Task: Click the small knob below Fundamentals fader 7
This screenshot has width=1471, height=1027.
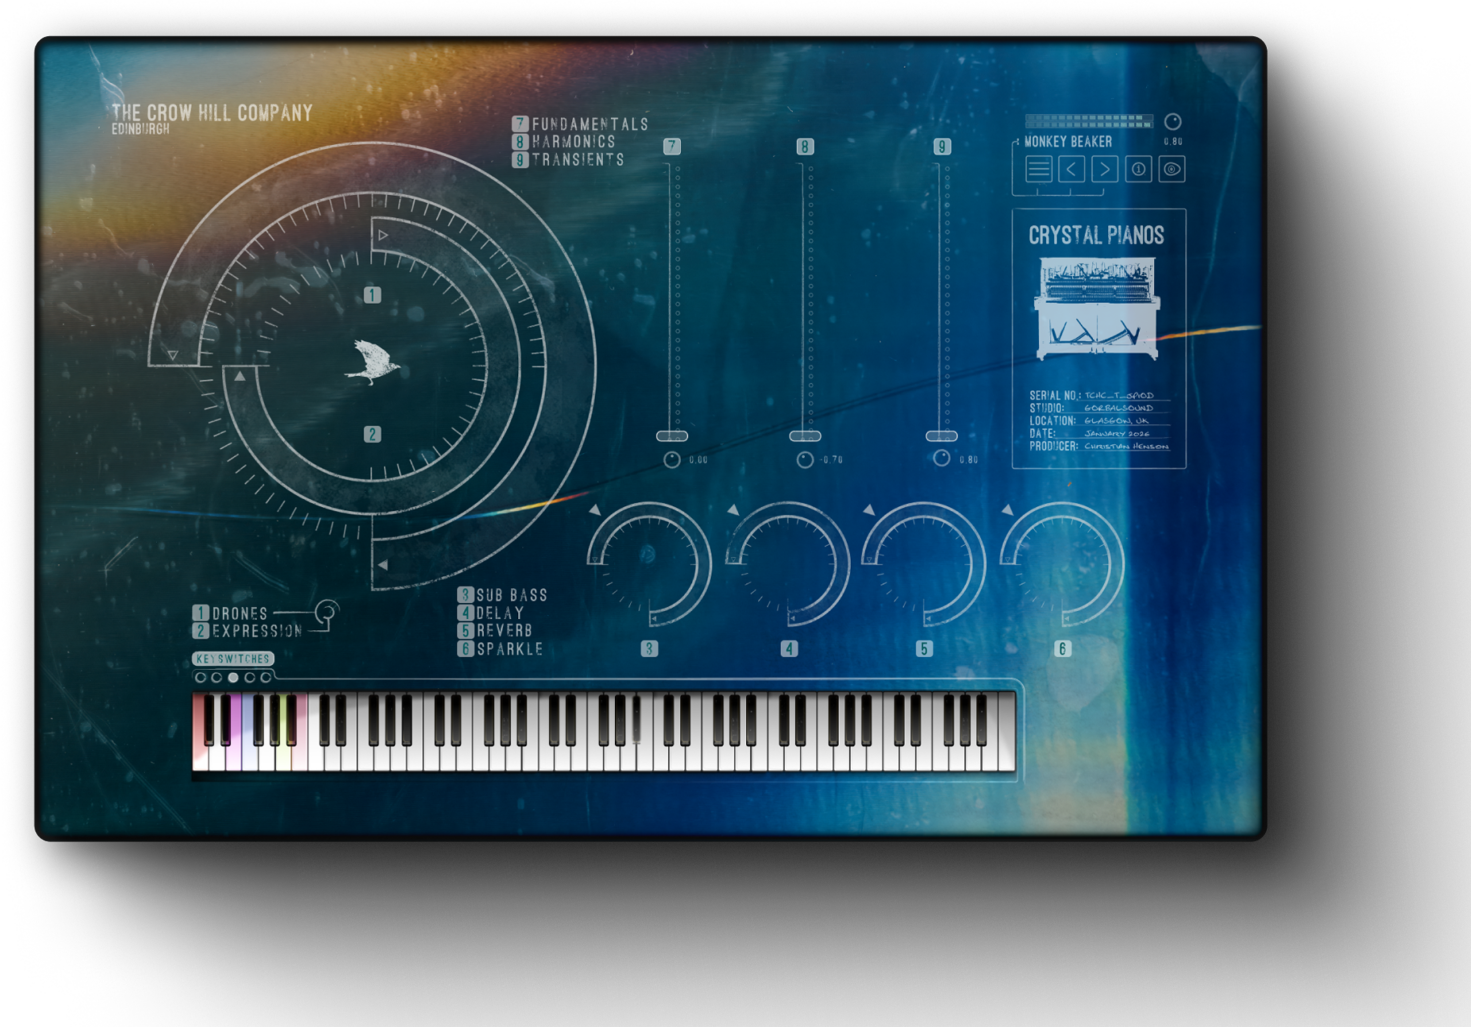Action: click(672, 459)
